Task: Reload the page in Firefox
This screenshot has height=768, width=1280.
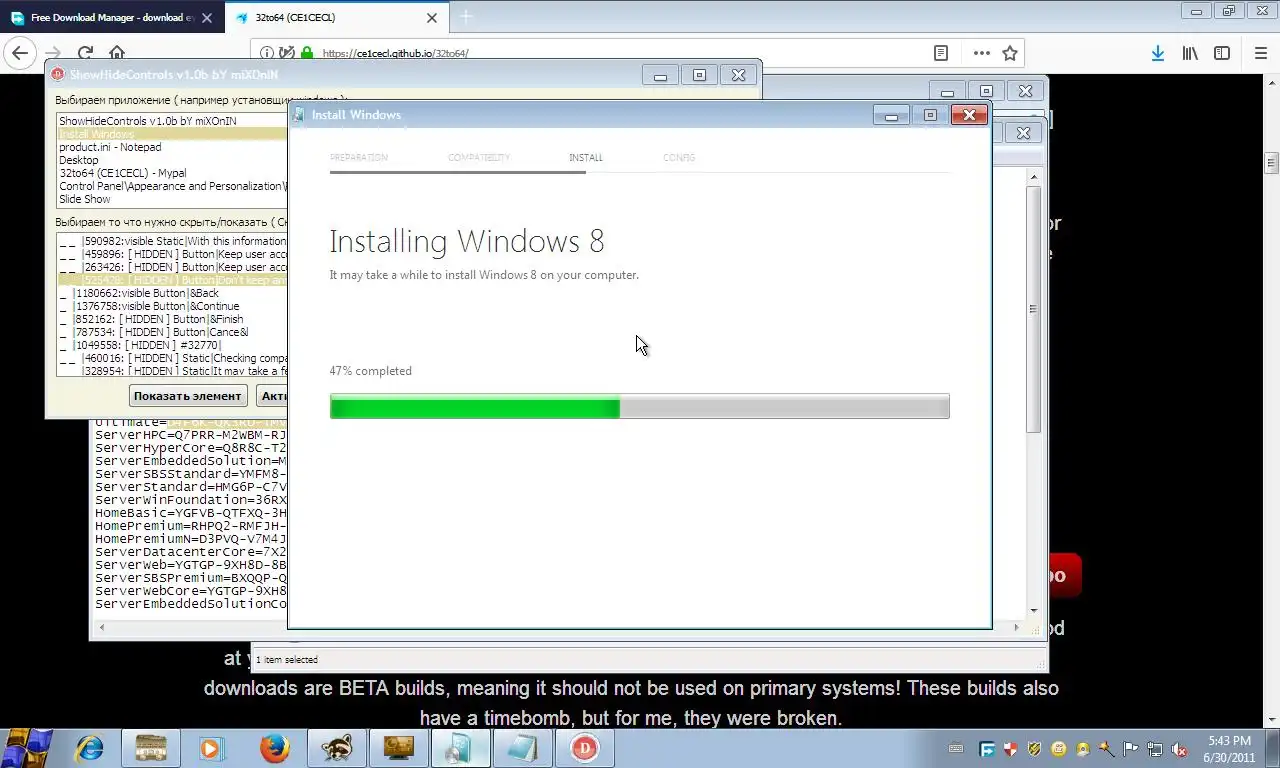Action: (85, 53)
